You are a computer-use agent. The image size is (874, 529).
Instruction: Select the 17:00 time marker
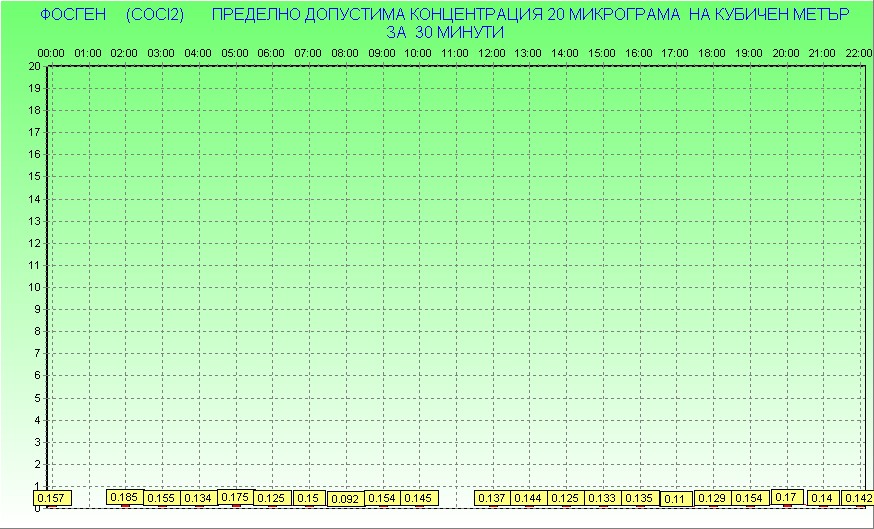(675, 52)
